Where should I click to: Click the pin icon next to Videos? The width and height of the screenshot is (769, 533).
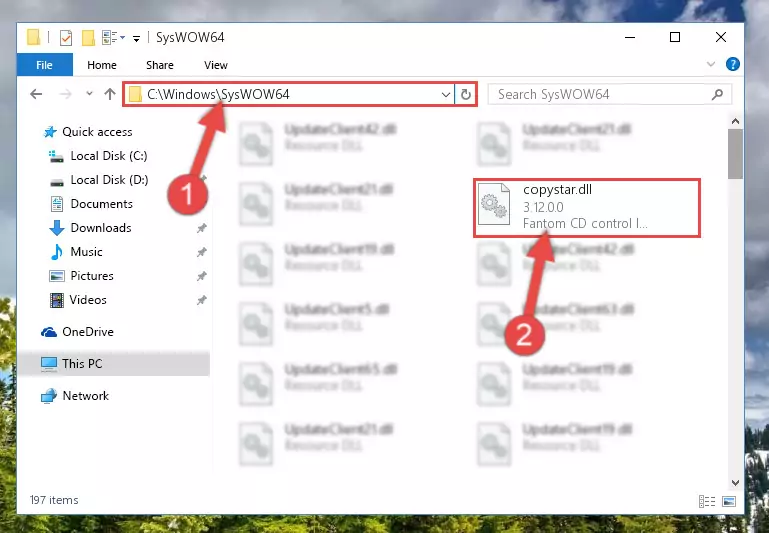pos(202,300)
